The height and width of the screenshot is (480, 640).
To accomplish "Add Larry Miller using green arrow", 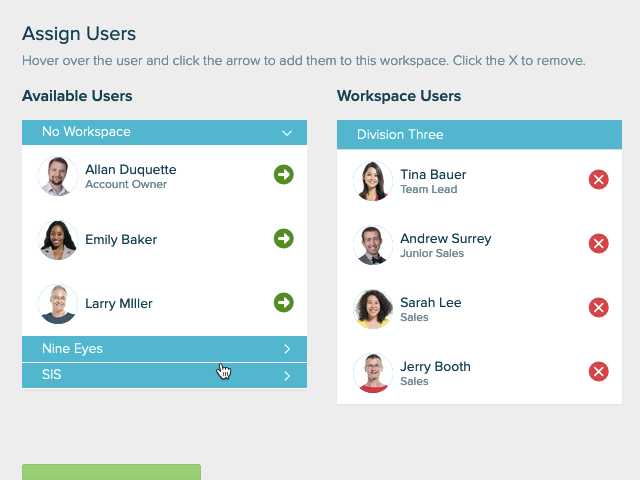I will click(x=284, y=303).
